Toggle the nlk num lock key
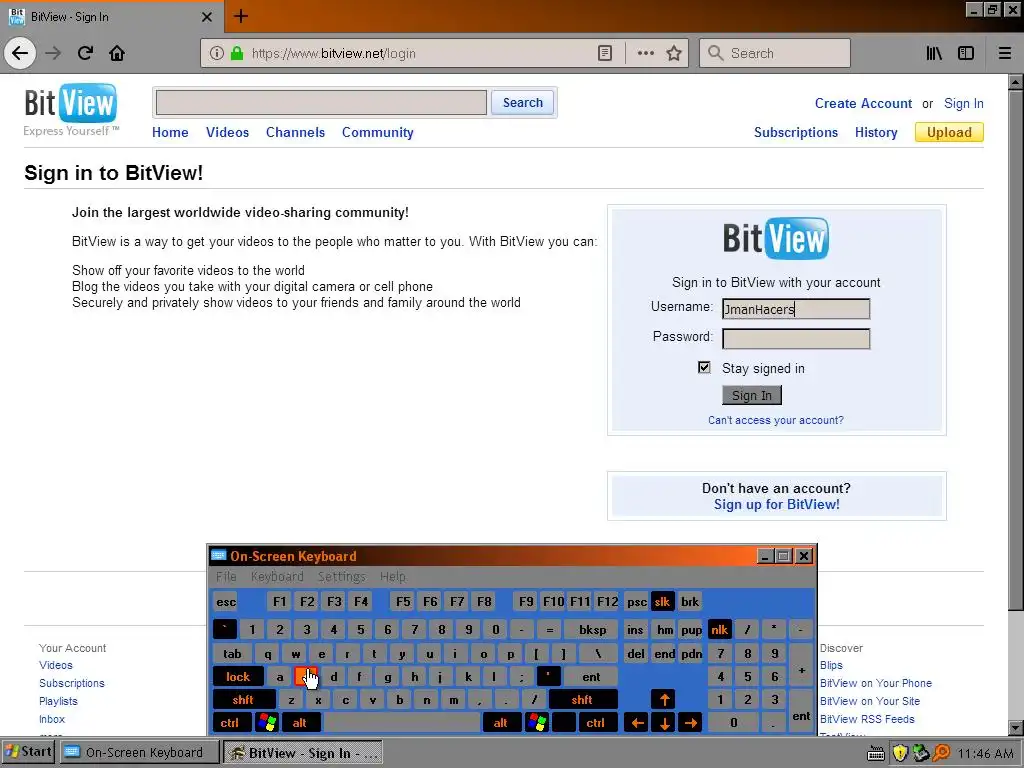The height and width of the screenshot is (768, 1024). (720, 630)
